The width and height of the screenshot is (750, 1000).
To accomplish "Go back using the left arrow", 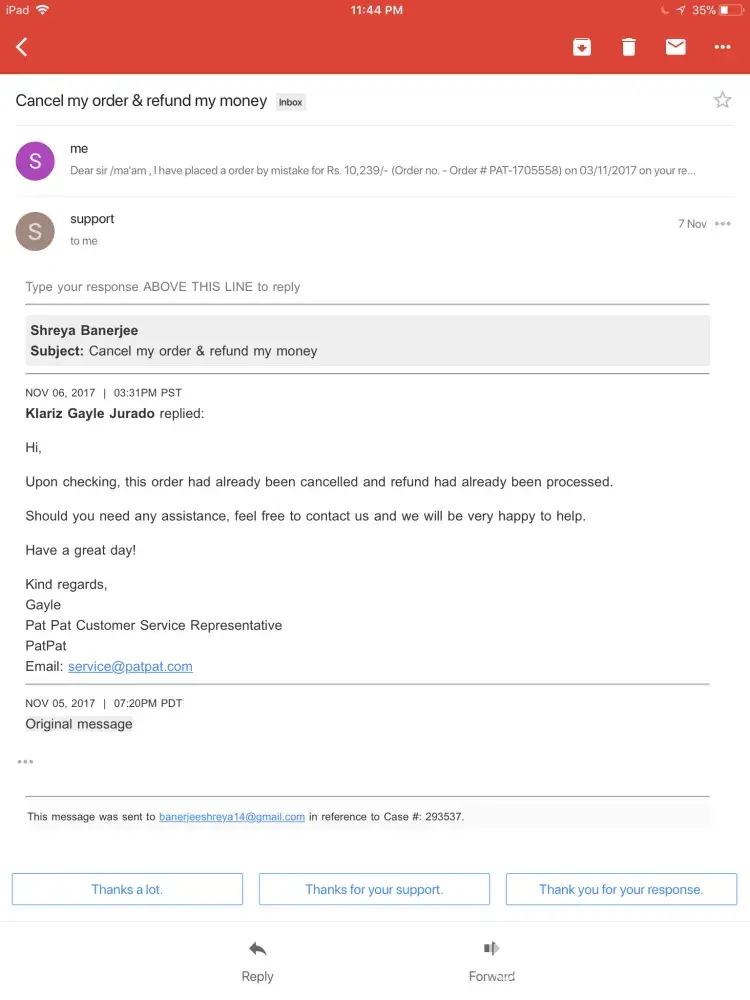I will click(x=22, y=47).
